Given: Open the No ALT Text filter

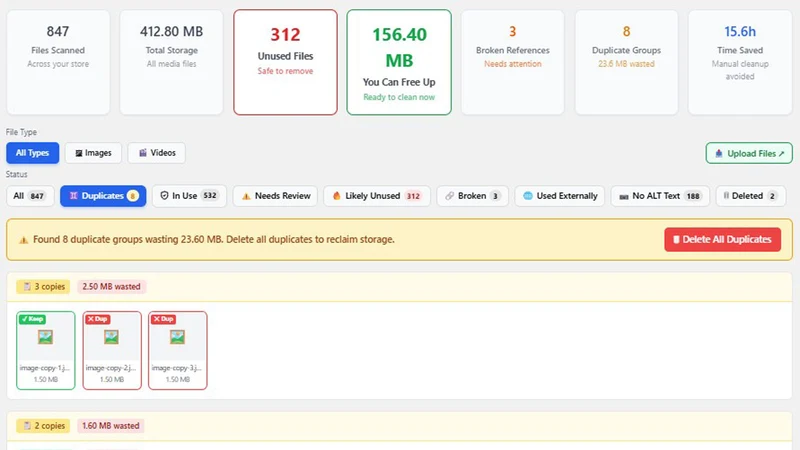Looking at the screenshot, I should [x=660, y=196].
